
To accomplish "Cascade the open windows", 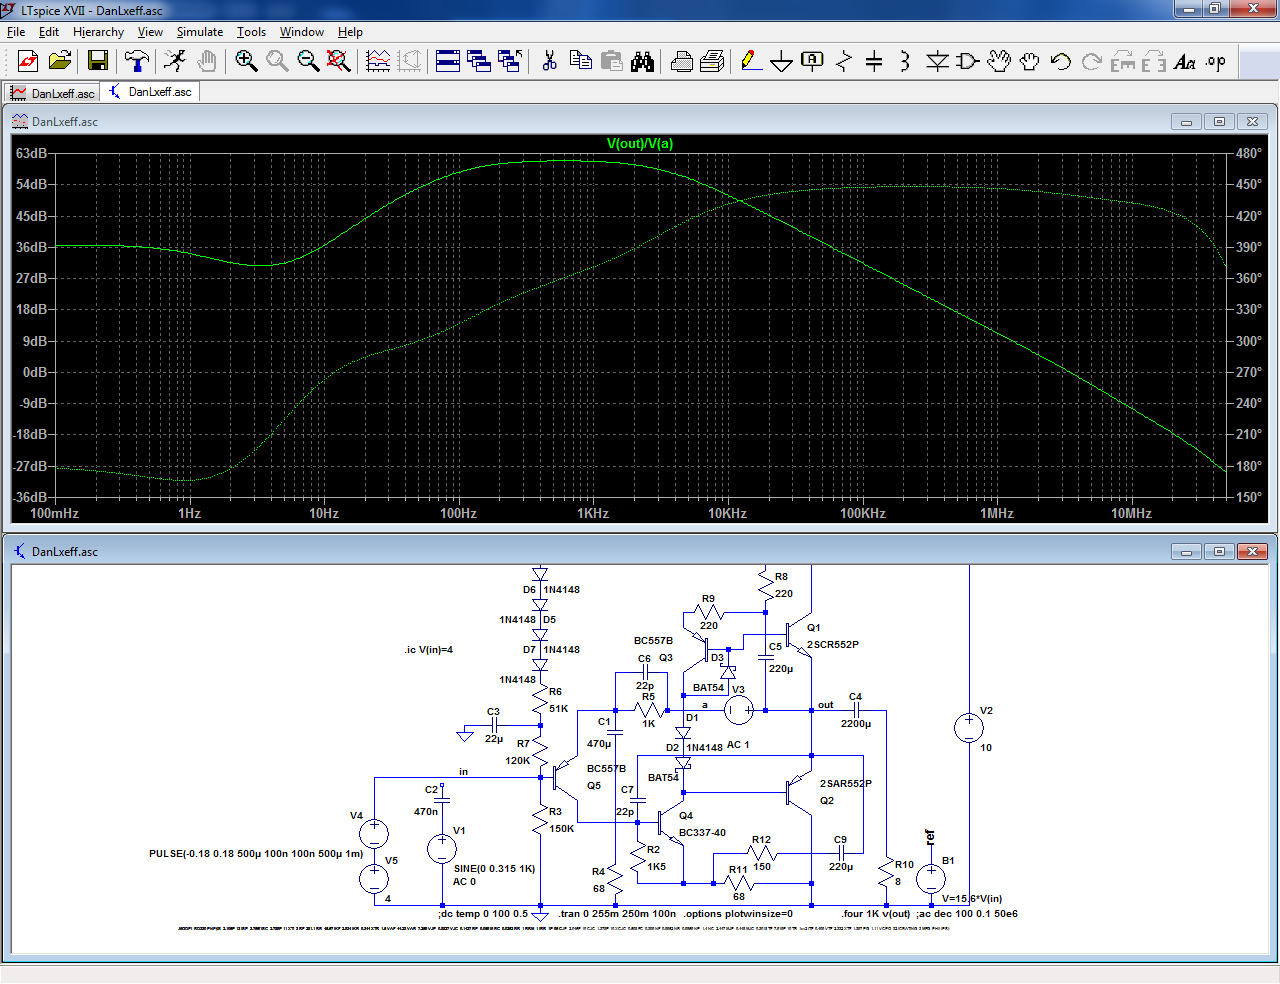I will [479, 62].
